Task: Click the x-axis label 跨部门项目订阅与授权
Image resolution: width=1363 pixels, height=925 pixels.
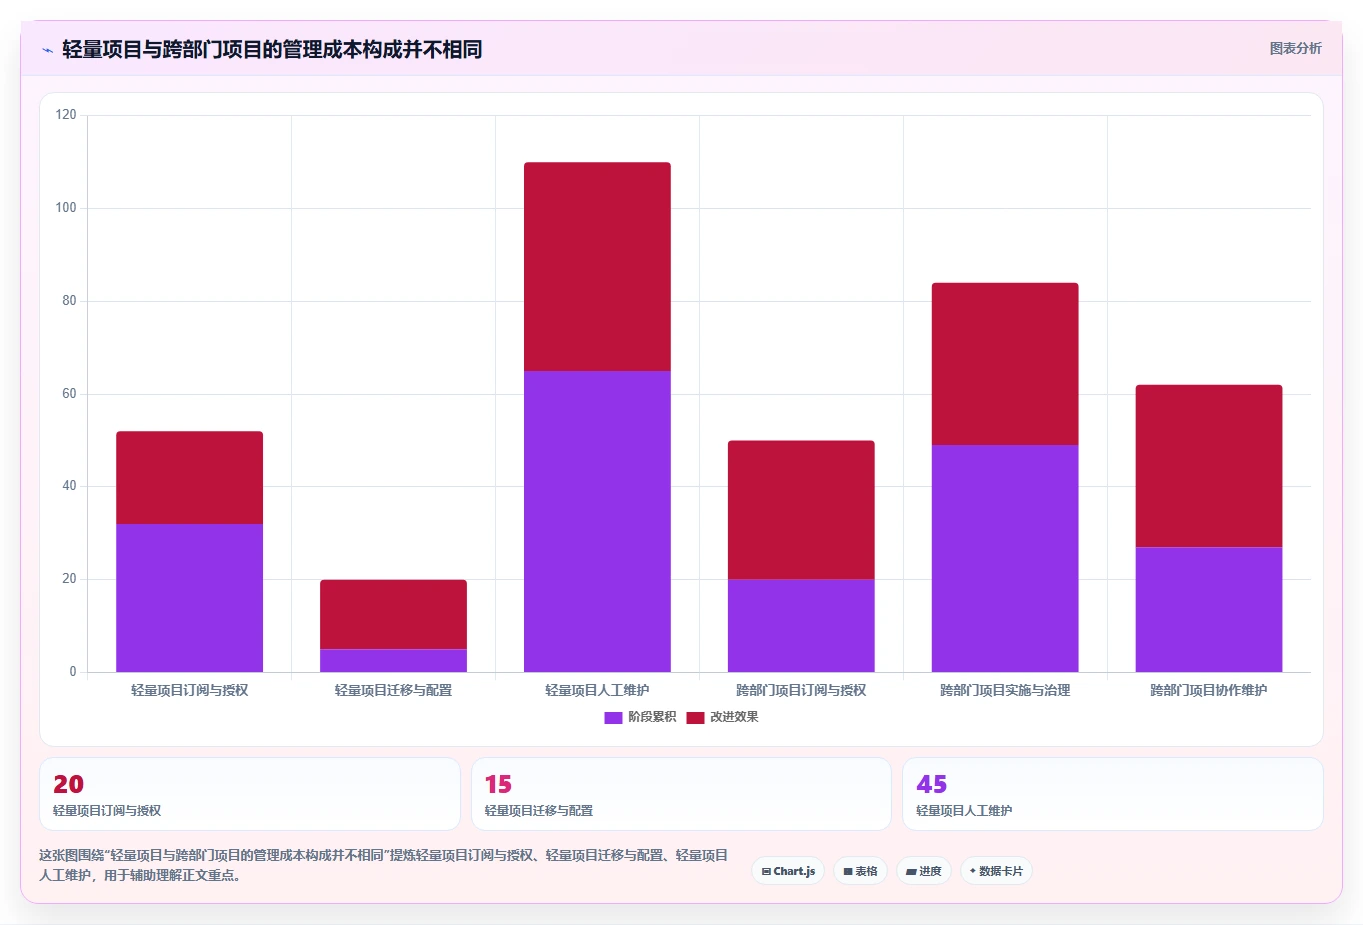Action: (801, 690)
